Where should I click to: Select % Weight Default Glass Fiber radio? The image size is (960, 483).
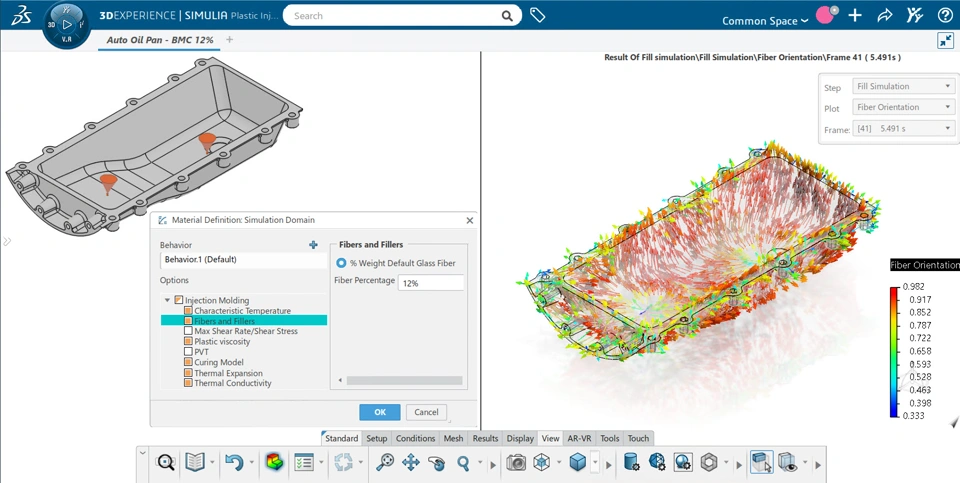(341, 263)
